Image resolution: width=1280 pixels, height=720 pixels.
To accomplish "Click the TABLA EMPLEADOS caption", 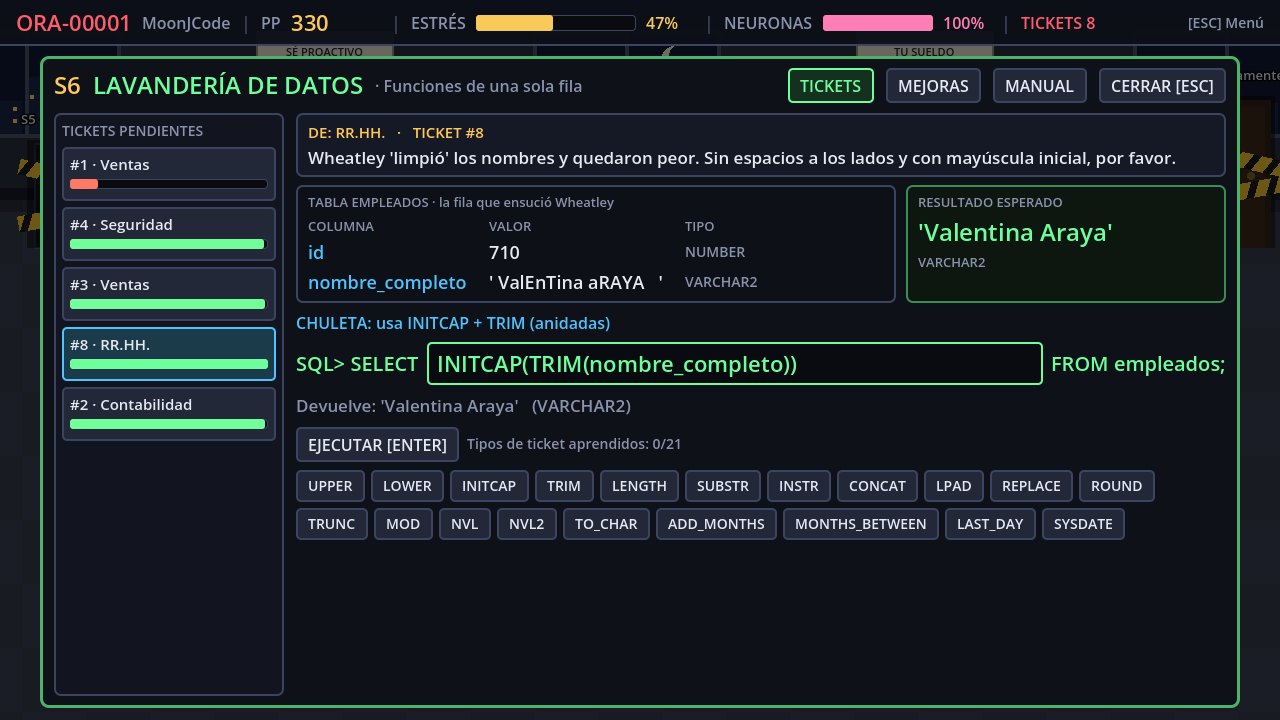I will (461, 202).
